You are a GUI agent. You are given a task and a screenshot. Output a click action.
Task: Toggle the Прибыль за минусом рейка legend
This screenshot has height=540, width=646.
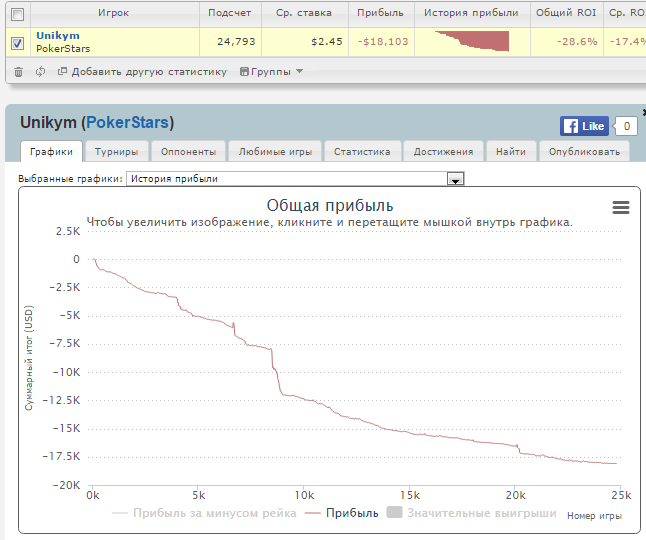click(x=204, y=513)
